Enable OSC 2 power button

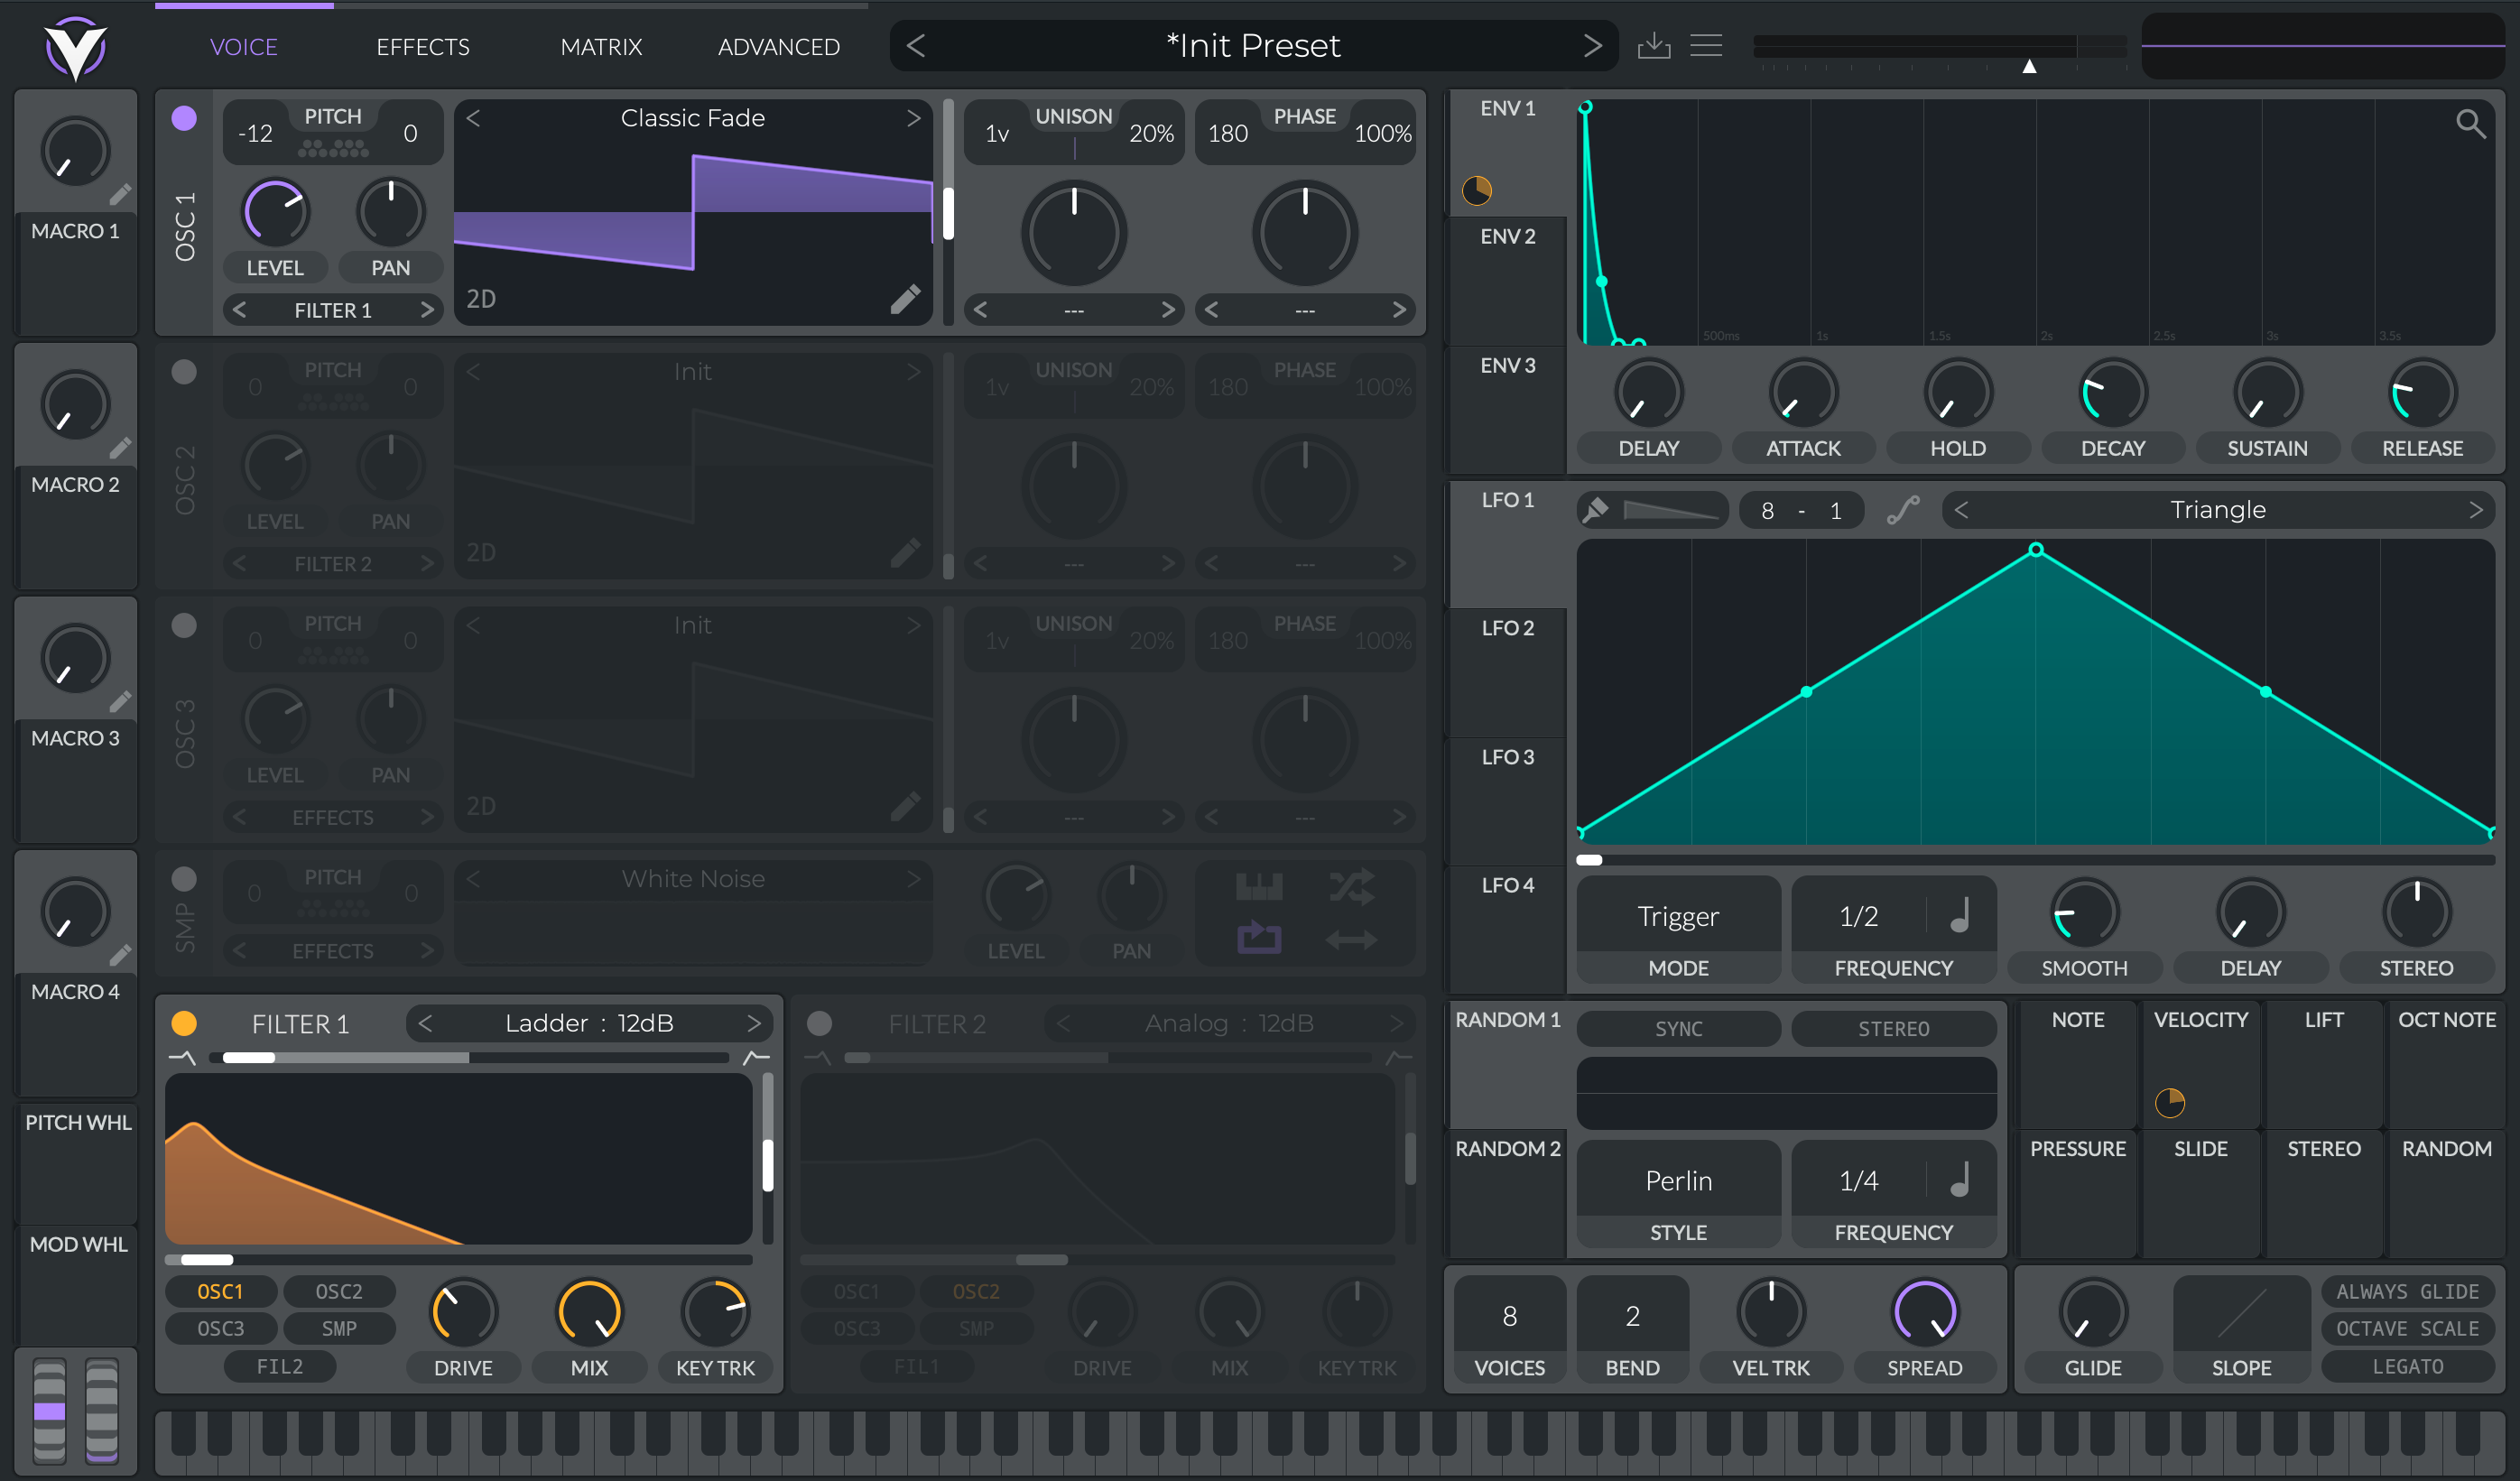(184, 372)
